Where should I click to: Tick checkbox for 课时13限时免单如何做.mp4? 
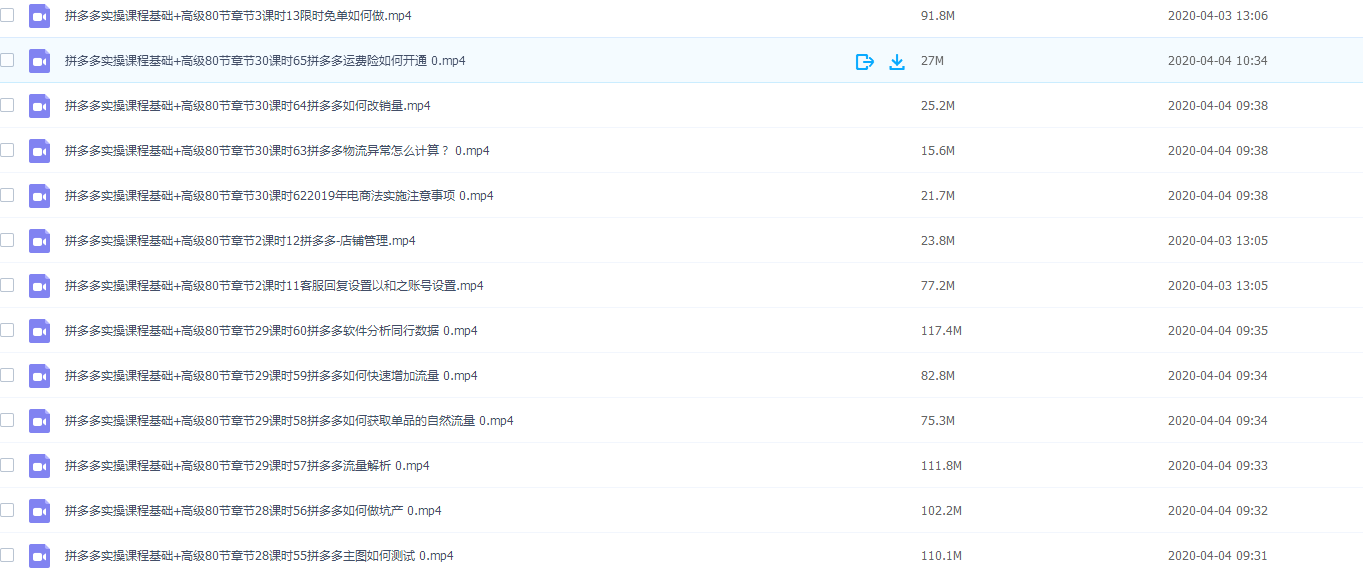tap(7, 15)
